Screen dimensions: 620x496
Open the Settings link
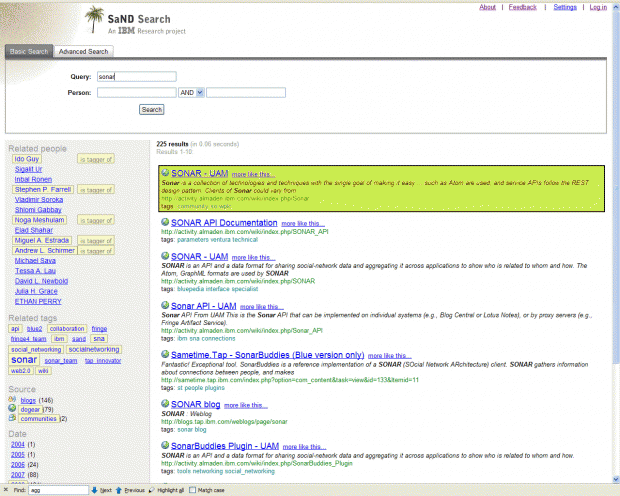click(x=565, y=7)
